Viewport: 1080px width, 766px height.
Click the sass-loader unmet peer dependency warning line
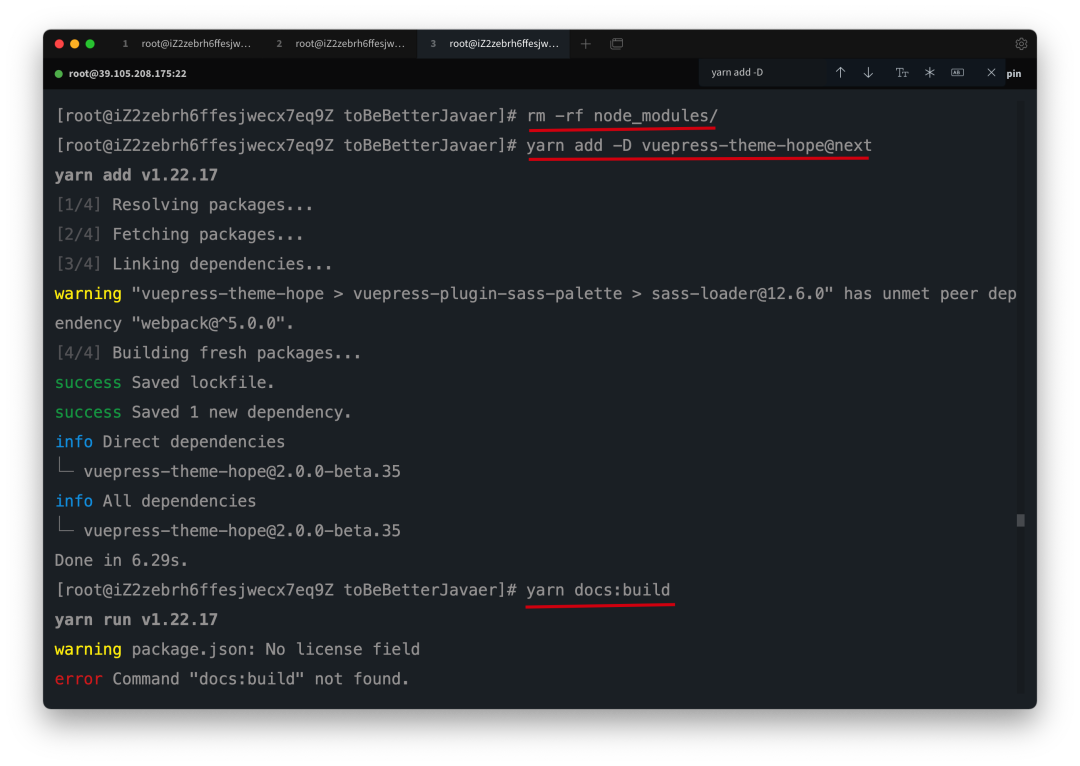click(536, 293)
